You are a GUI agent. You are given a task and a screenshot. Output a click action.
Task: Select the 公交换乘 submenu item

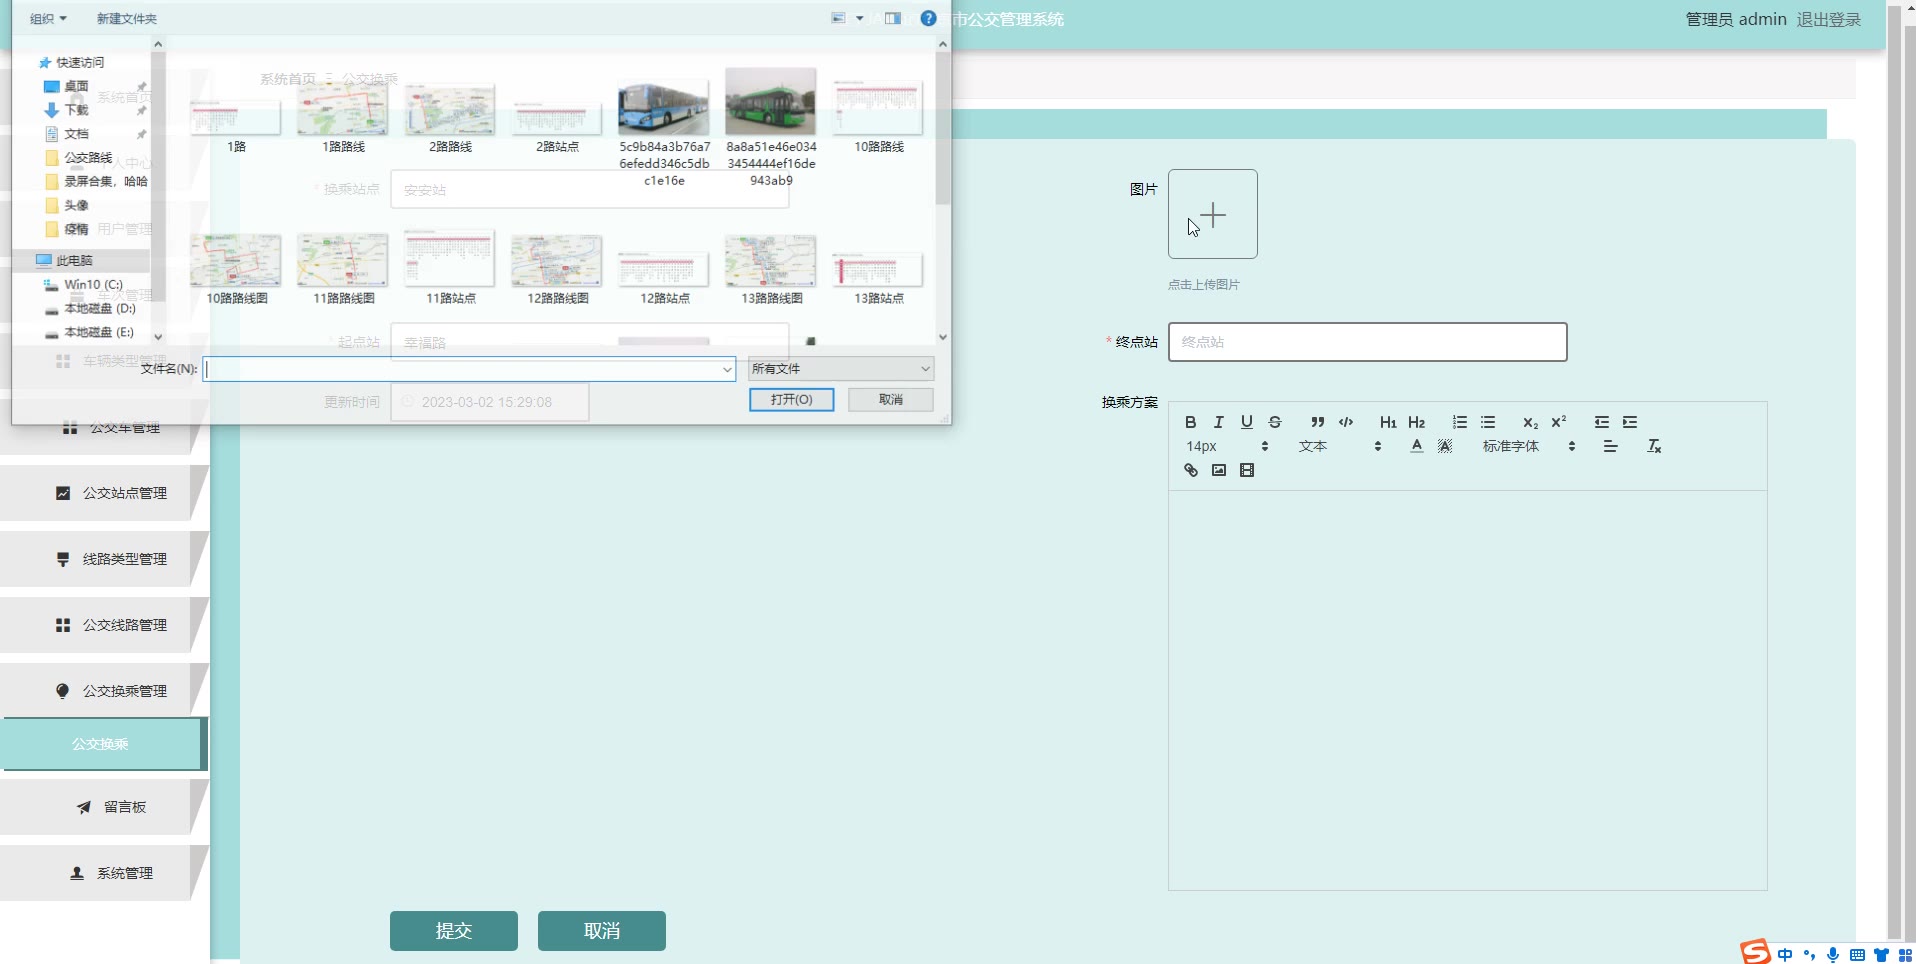click(x=102, y=744)
